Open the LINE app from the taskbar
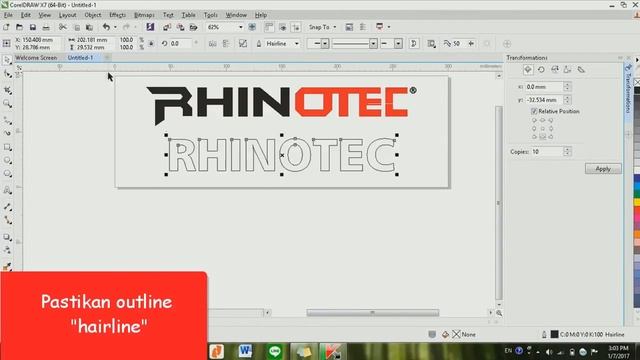The image size is (640, 360). click(x=275, y=351)
